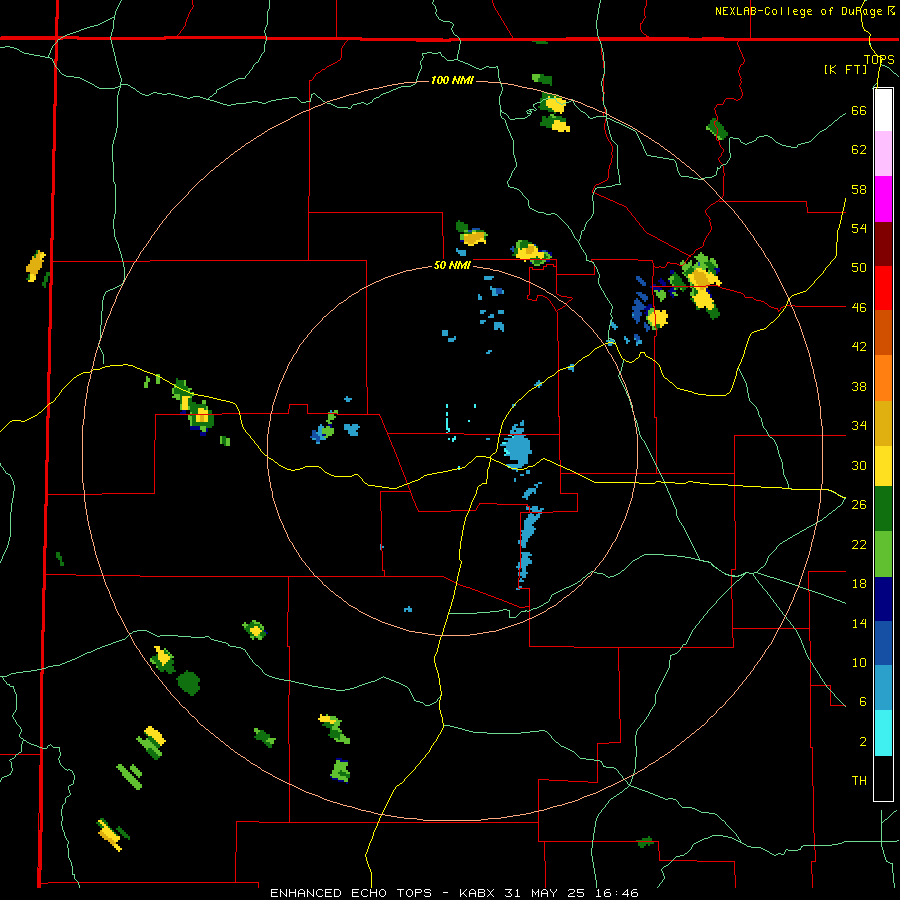Click the dark orange 42-46 legend swatch

pos(883,332)
